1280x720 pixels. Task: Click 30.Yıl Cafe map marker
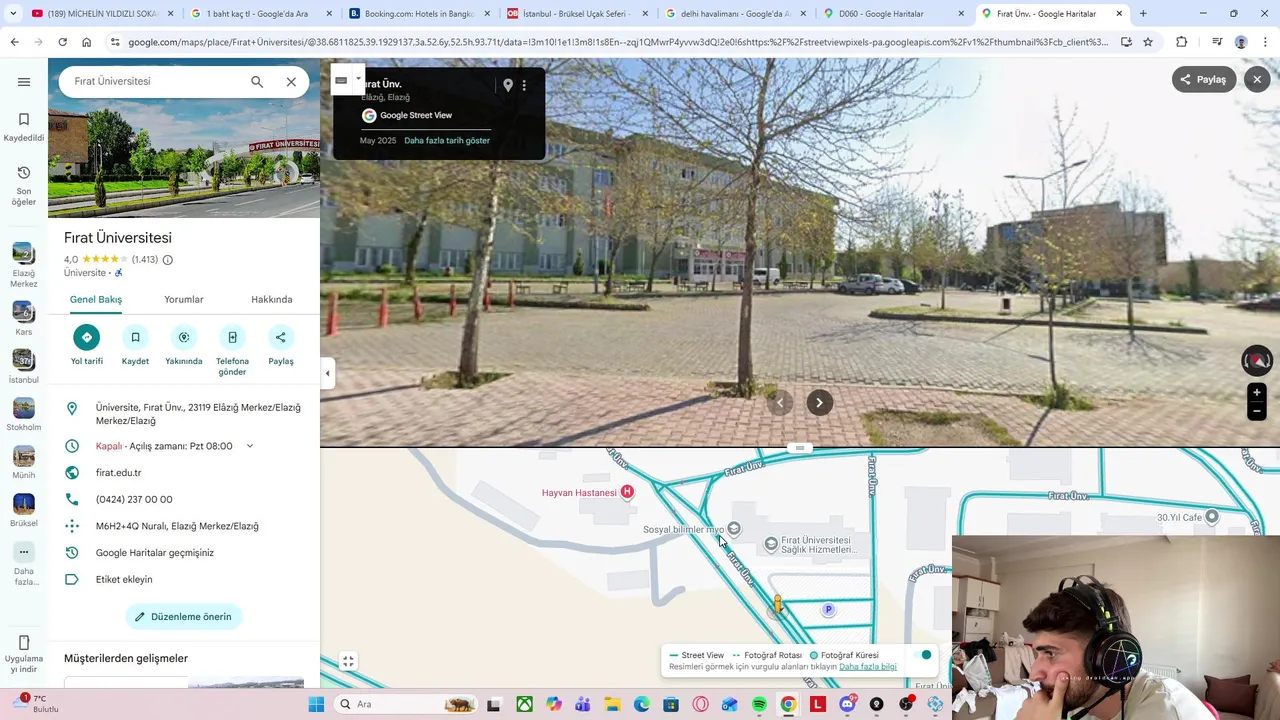[x=1212, y=517]
